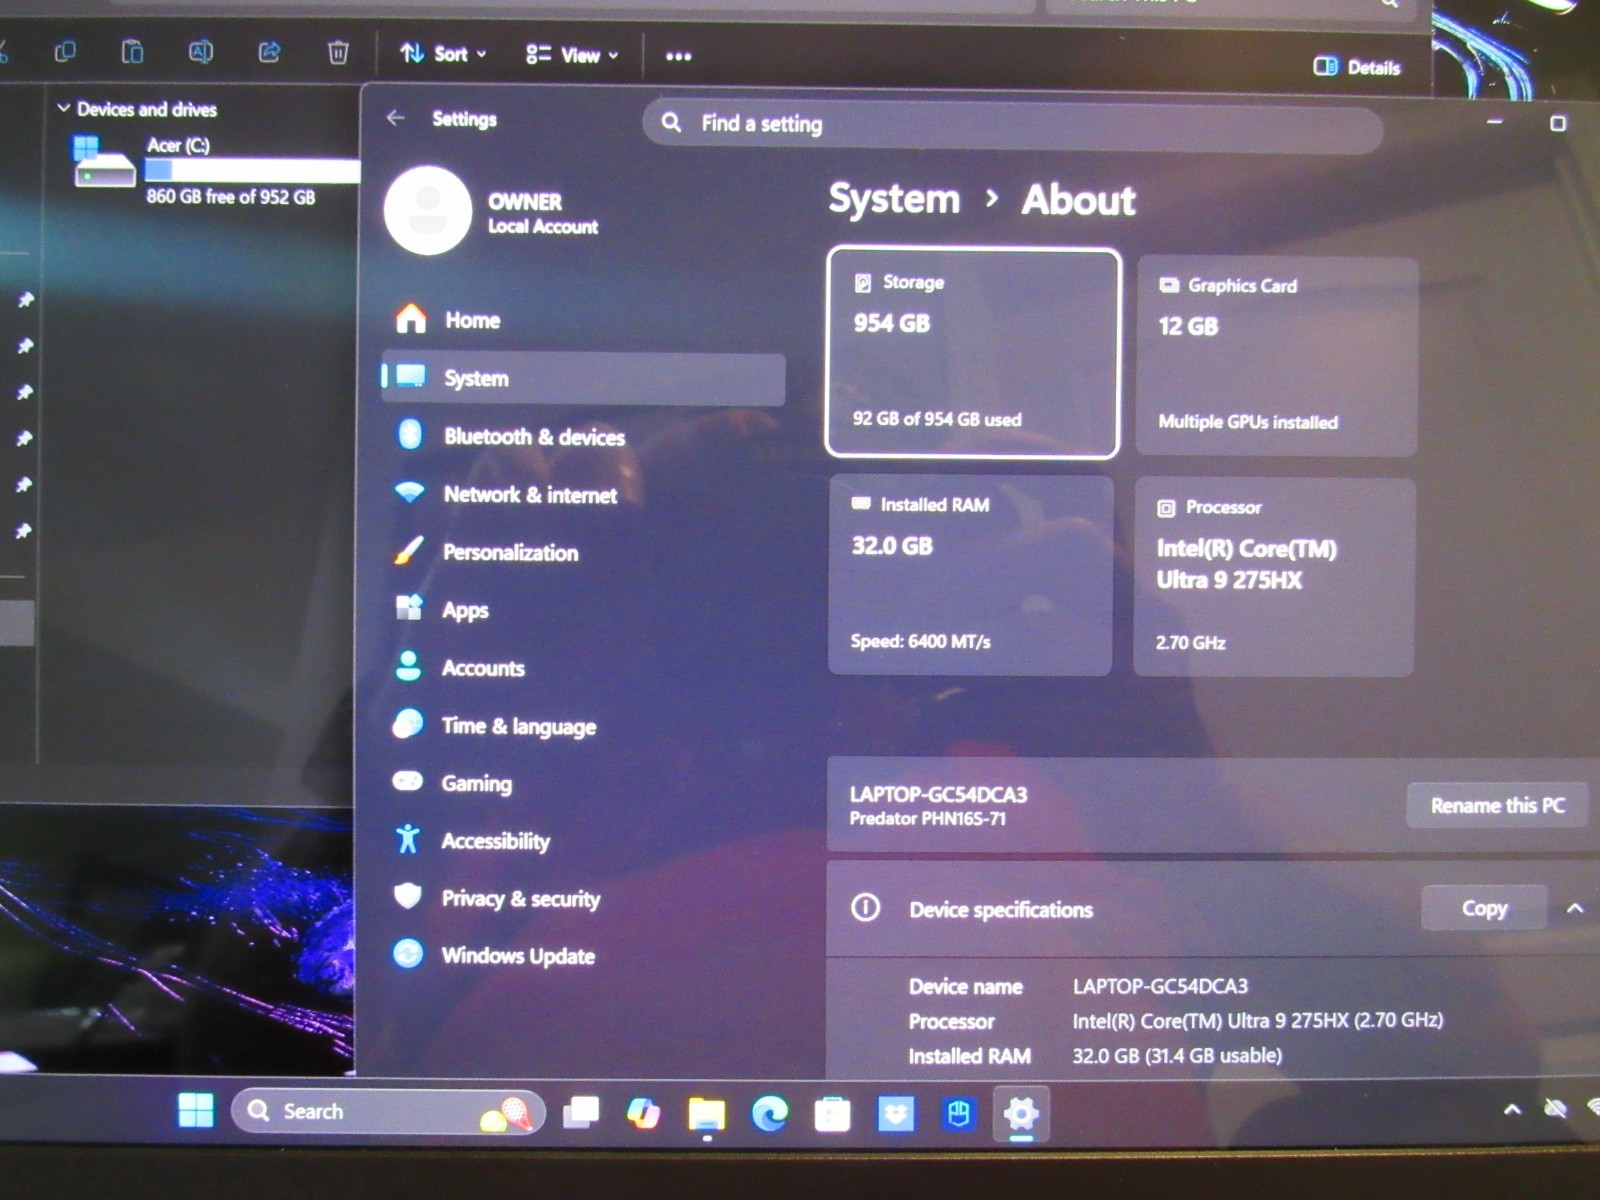Collapse the Devices and drives group

[x=64, y=108]
